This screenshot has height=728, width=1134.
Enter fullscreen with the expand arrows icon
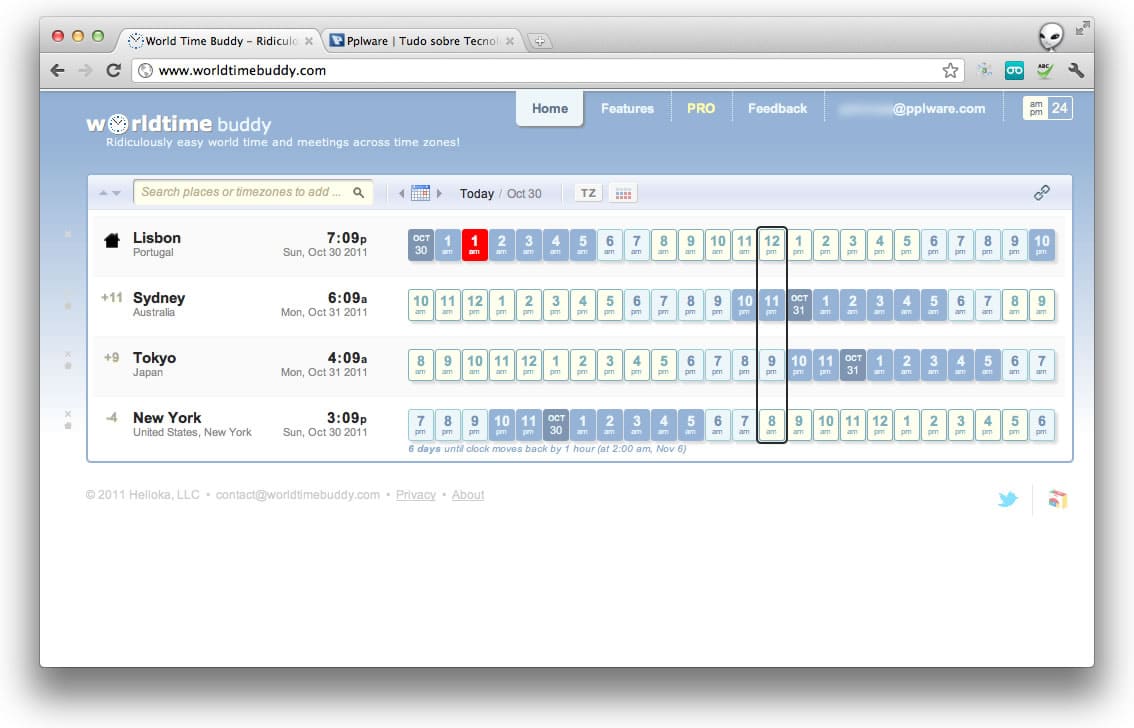(1082, 28)
